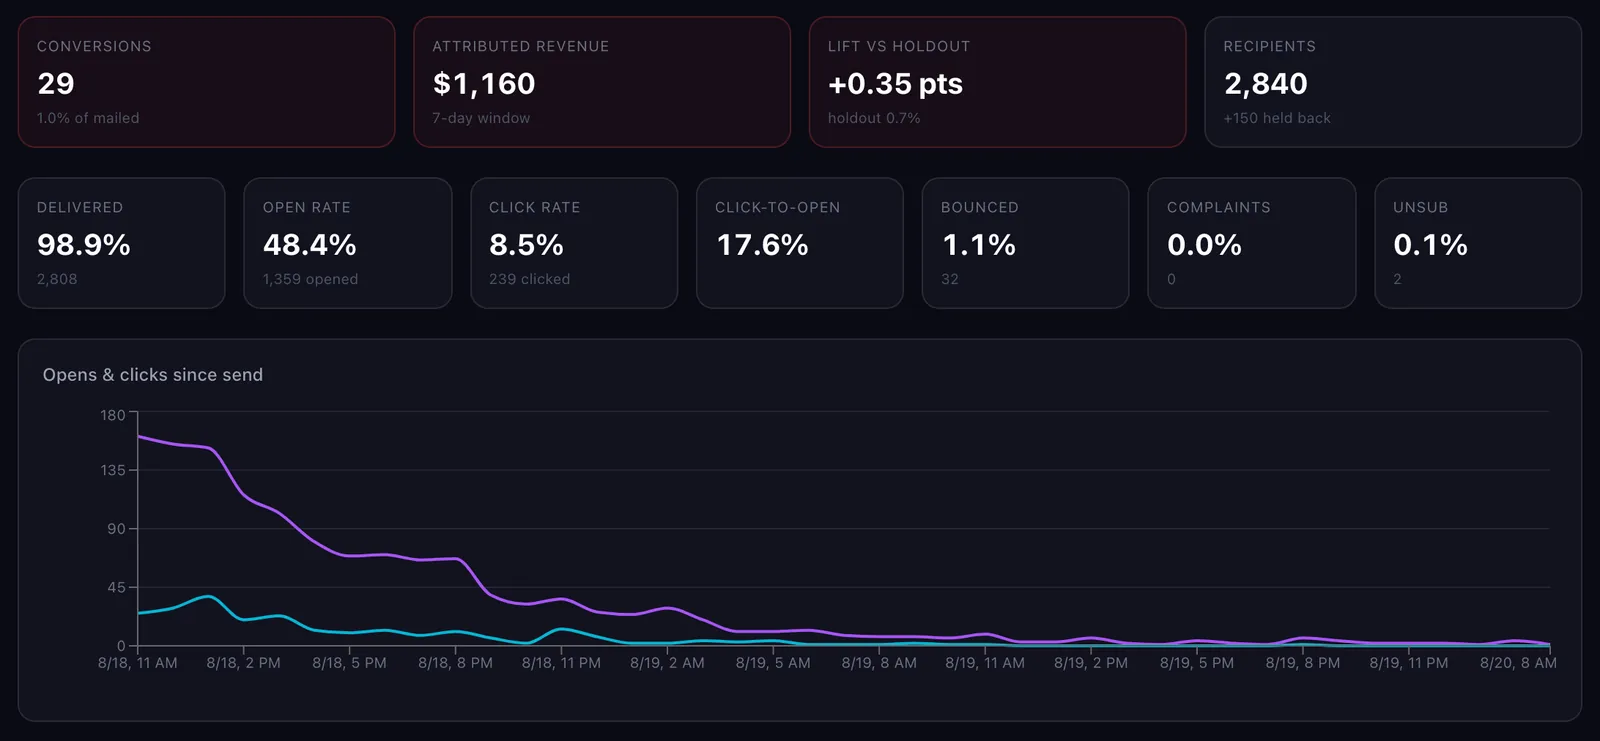The height and width of the screenshot is (741, 1600).
Task: Select the Open Rate 48.4% metric
Action: (x=347, y=243)
